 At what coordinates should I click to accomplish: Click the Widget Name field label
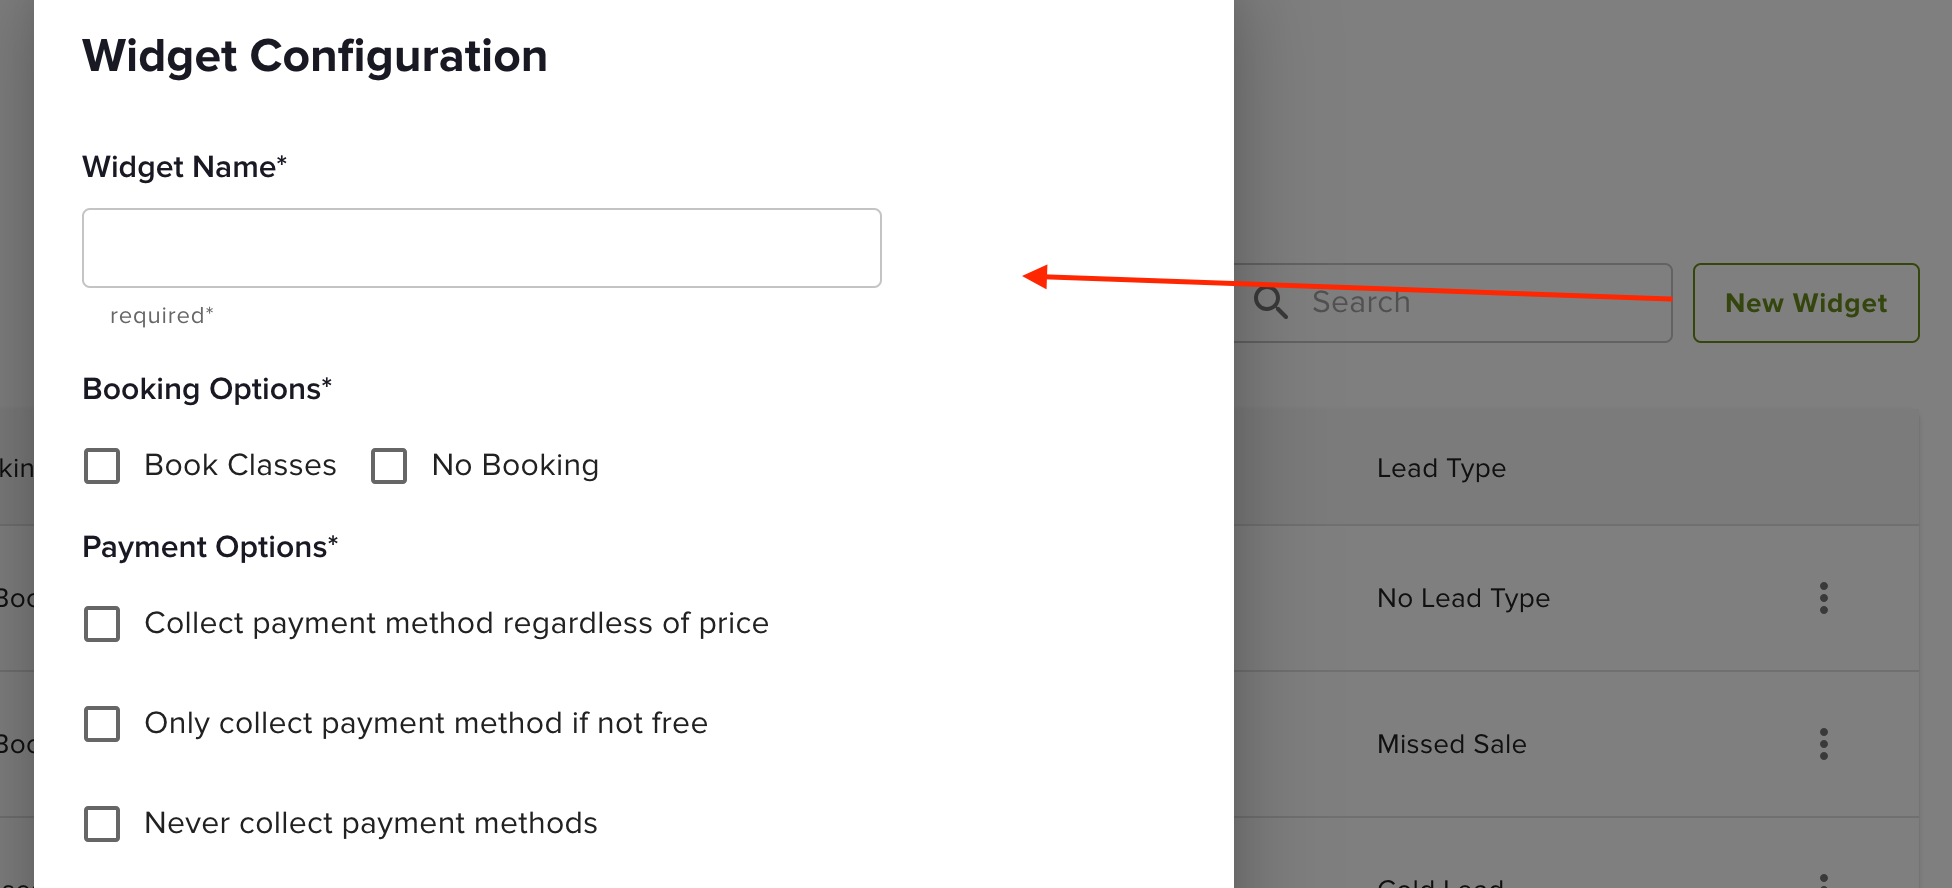click(185, 166)
